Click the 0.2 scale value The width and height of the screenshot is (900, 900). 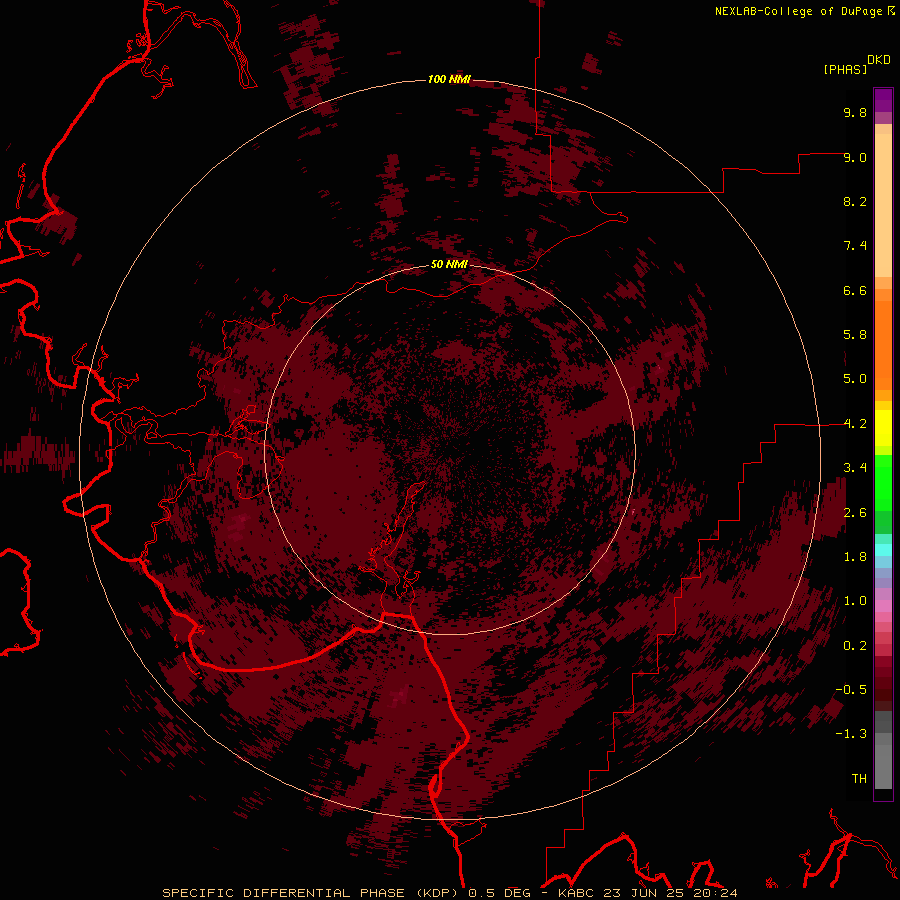coord(855,646)
